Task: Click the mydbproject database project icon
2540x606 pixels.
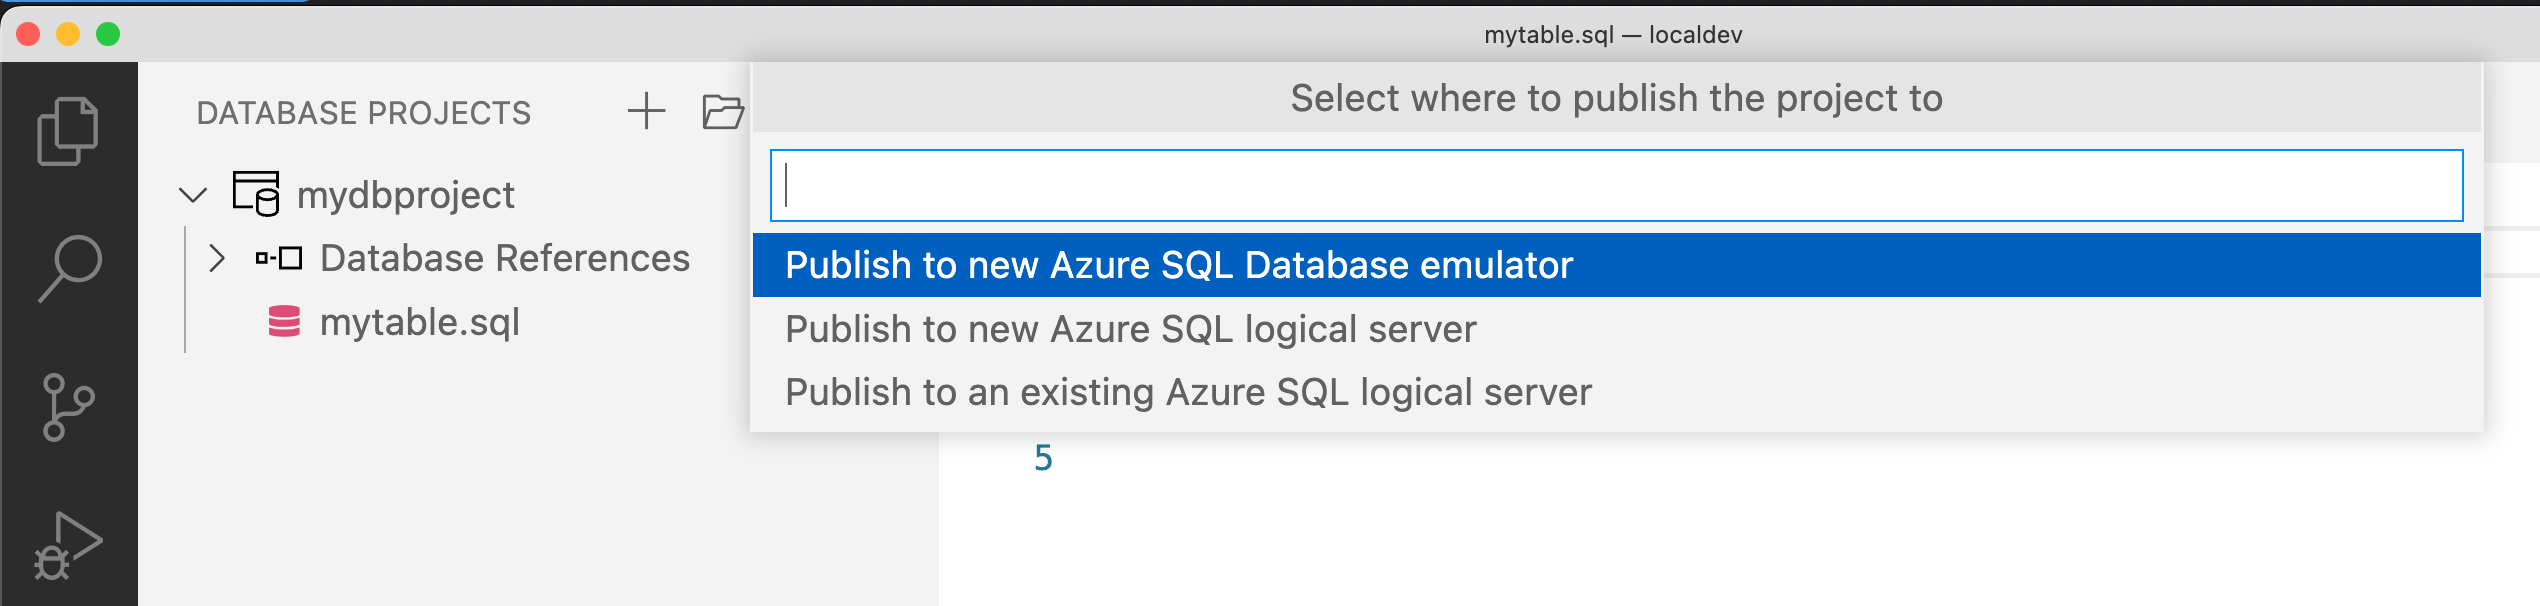Action: [256, 193]
